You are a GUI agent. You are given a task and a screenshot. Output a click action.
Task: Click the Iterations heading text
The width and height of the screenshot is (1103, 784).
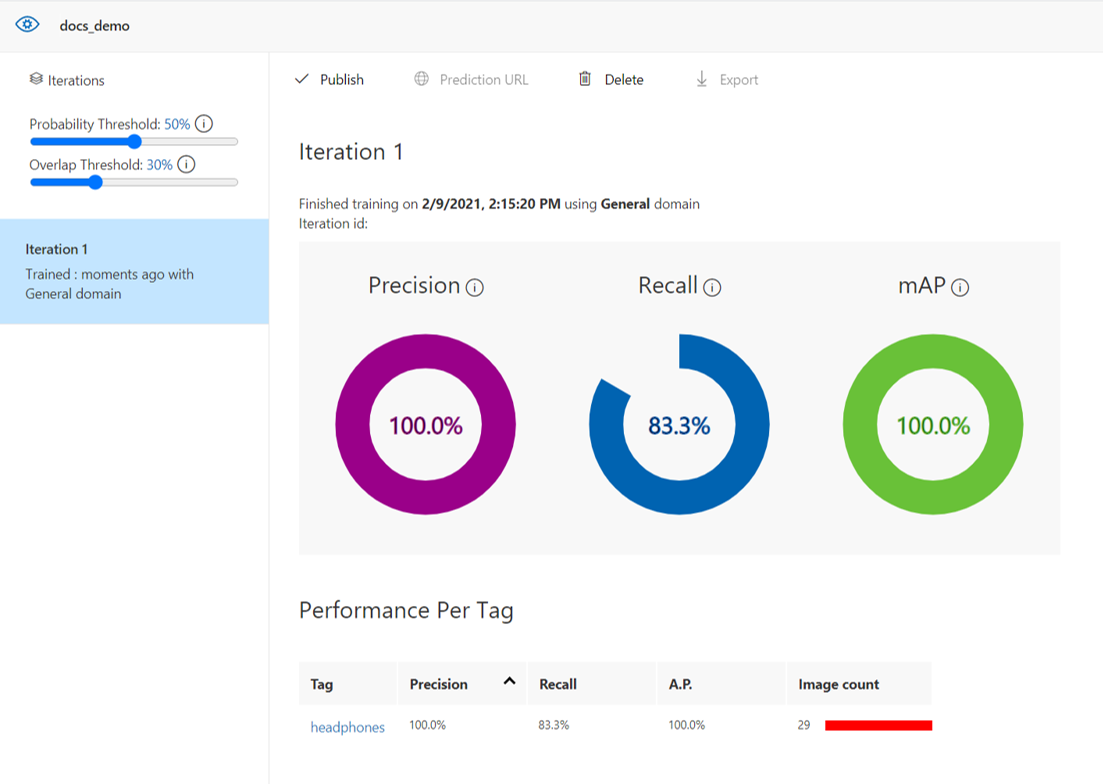coord(76,80)
